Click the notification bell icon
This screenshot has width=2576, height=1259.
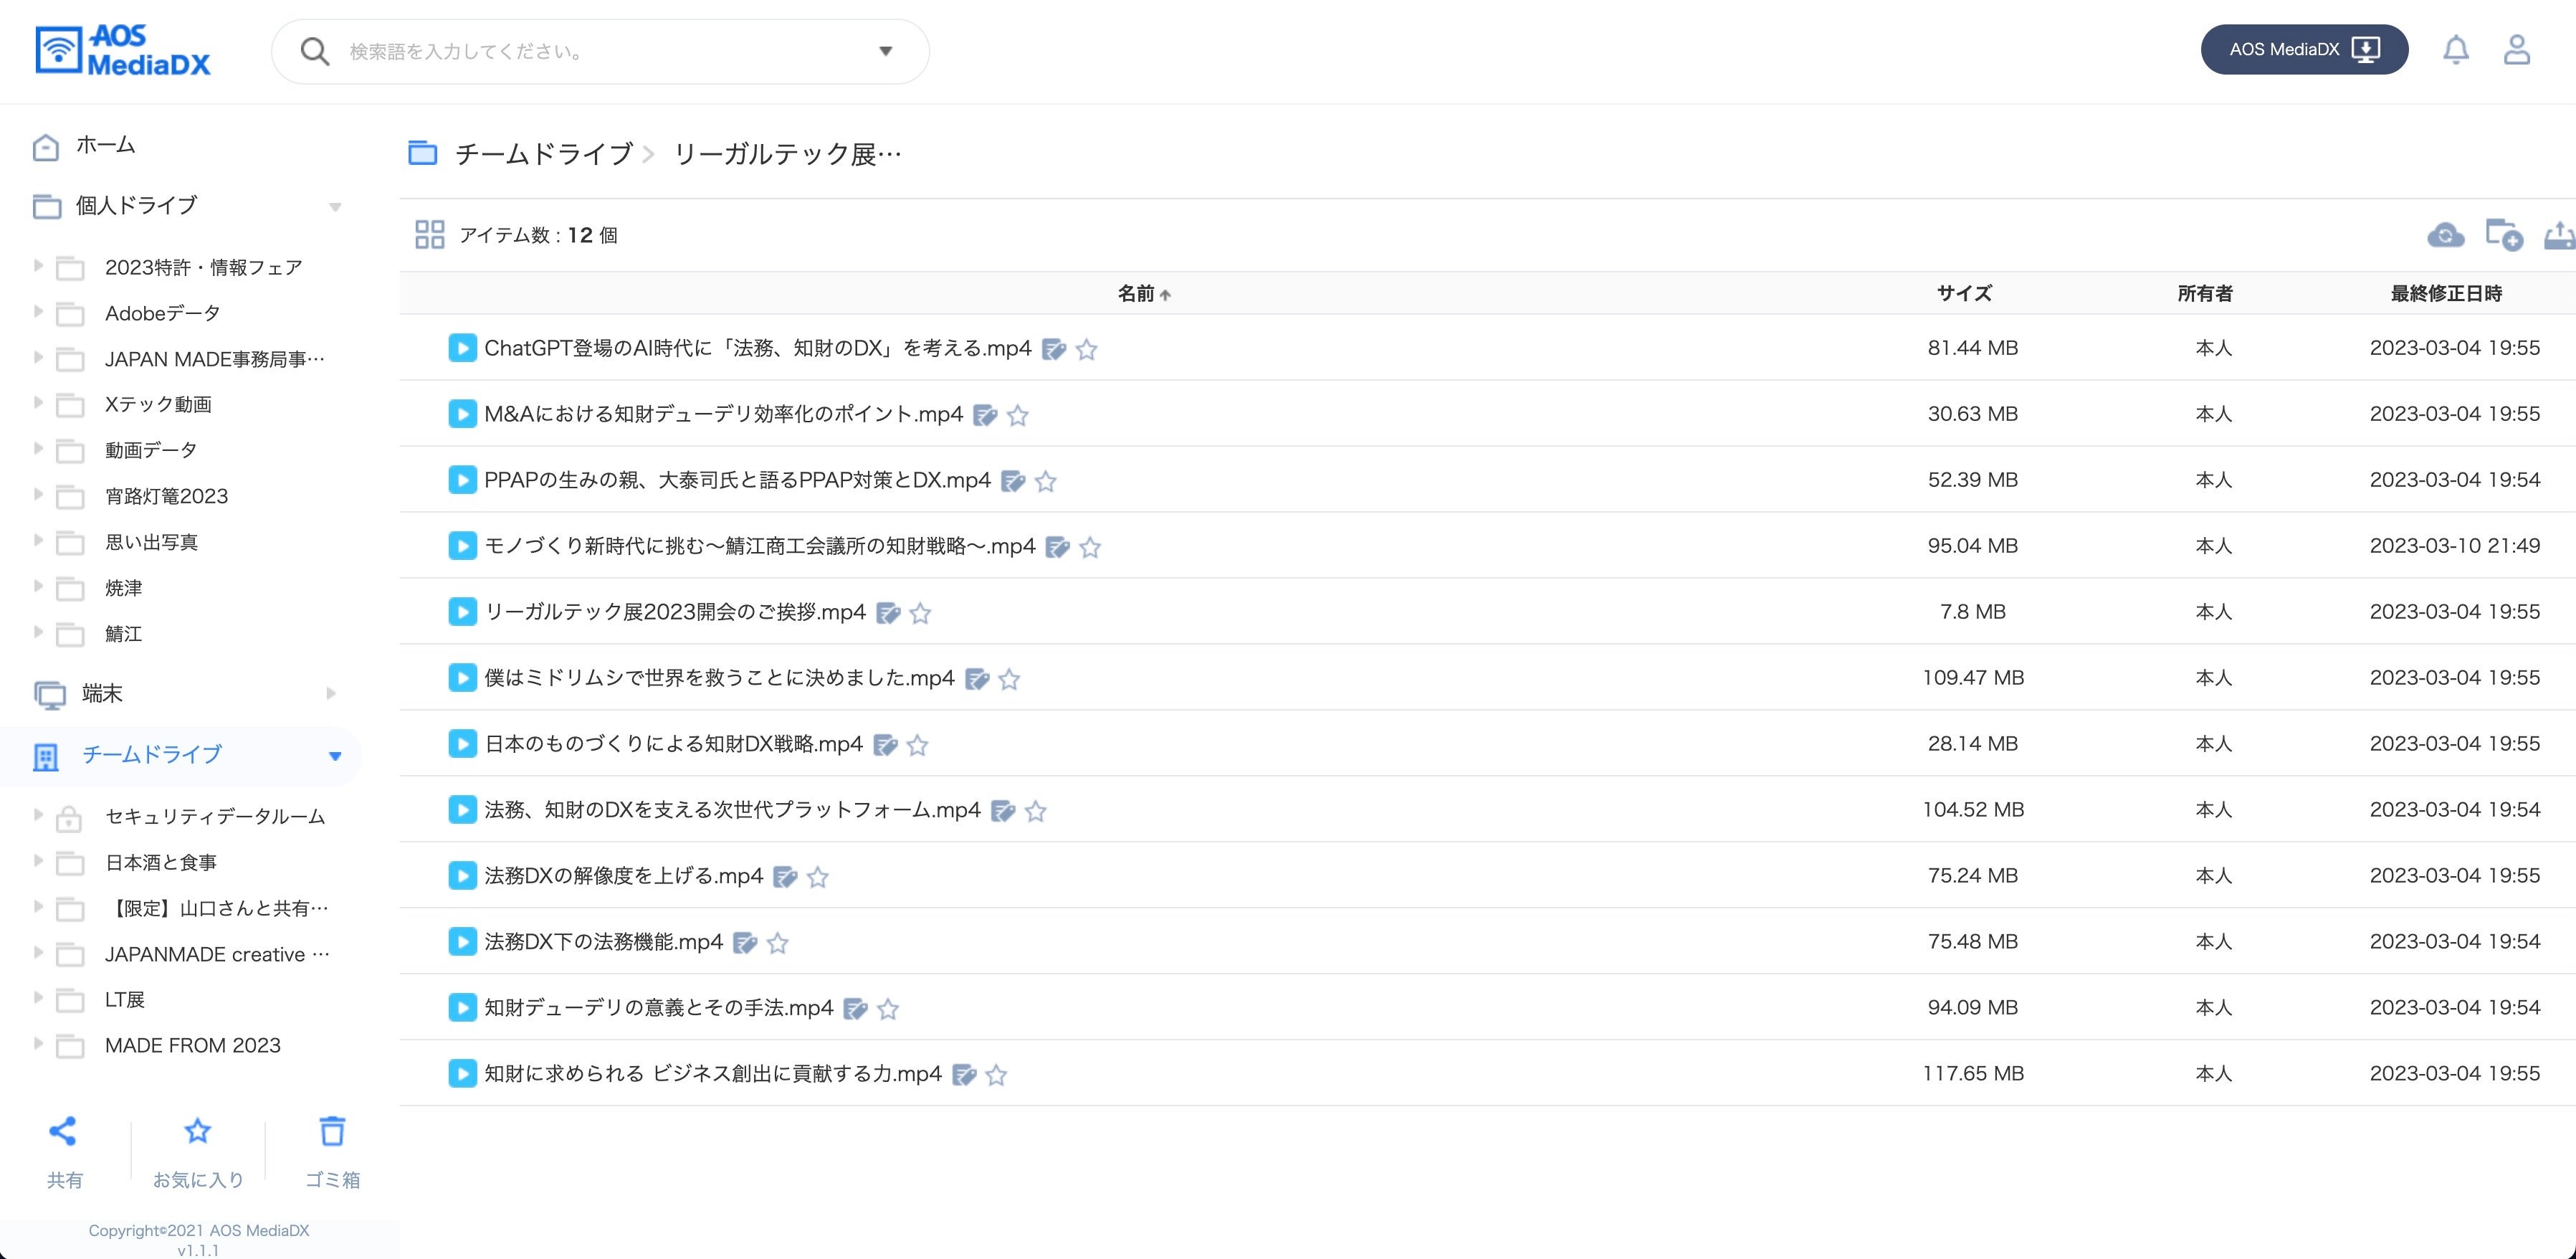pos(2455,50)
